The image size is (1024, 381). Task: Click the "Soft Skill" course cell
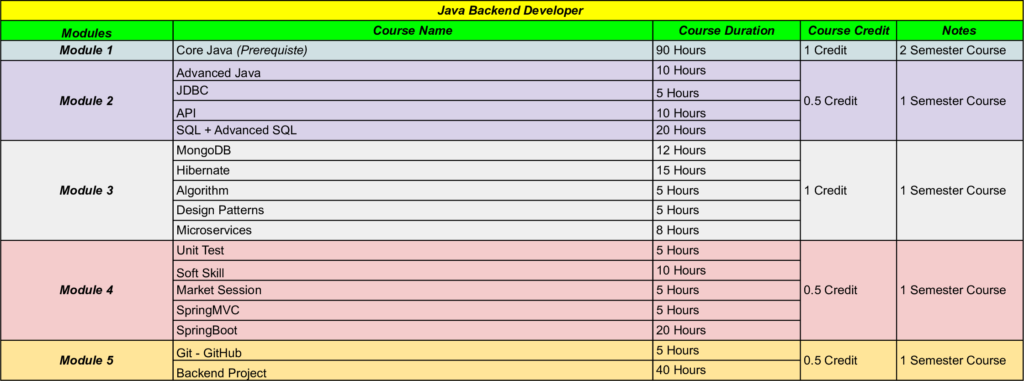(x=413, y=271)
